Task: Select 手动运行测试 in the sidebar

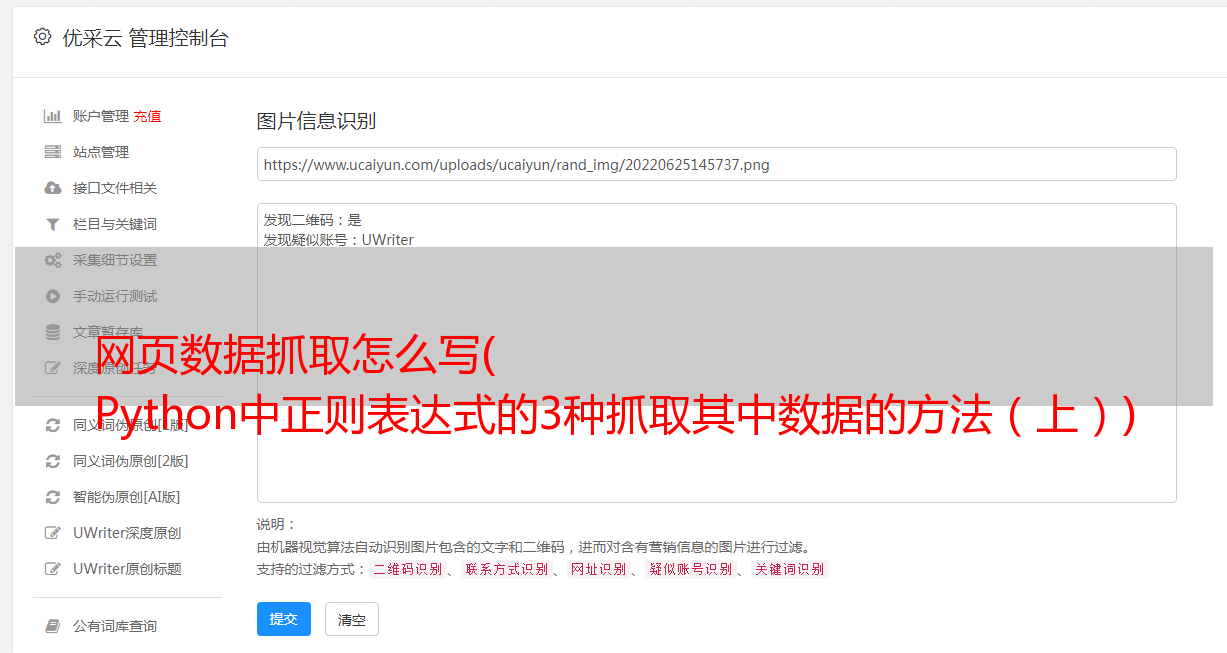Action: click(115, 296)
